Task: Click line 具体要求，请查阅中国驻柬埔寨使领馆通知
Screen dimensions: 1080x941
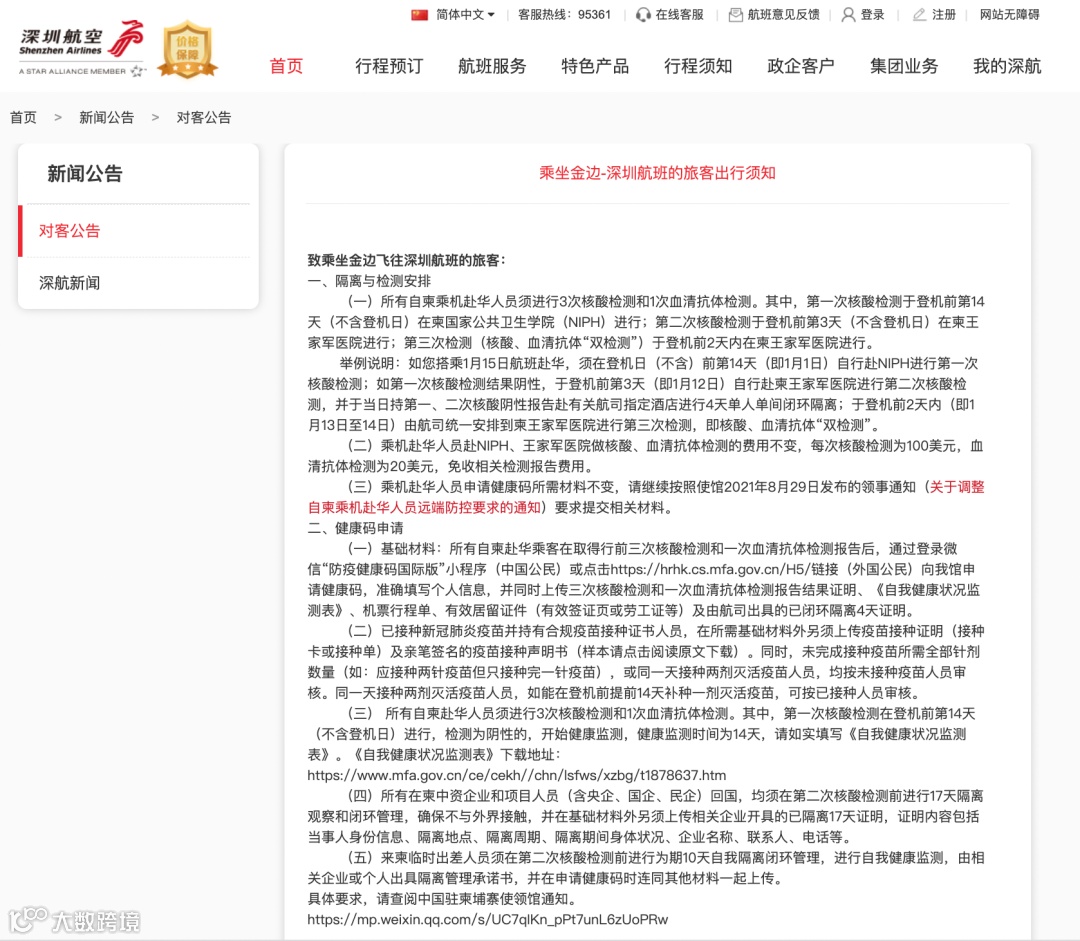Action: click(x=442, y=899)
